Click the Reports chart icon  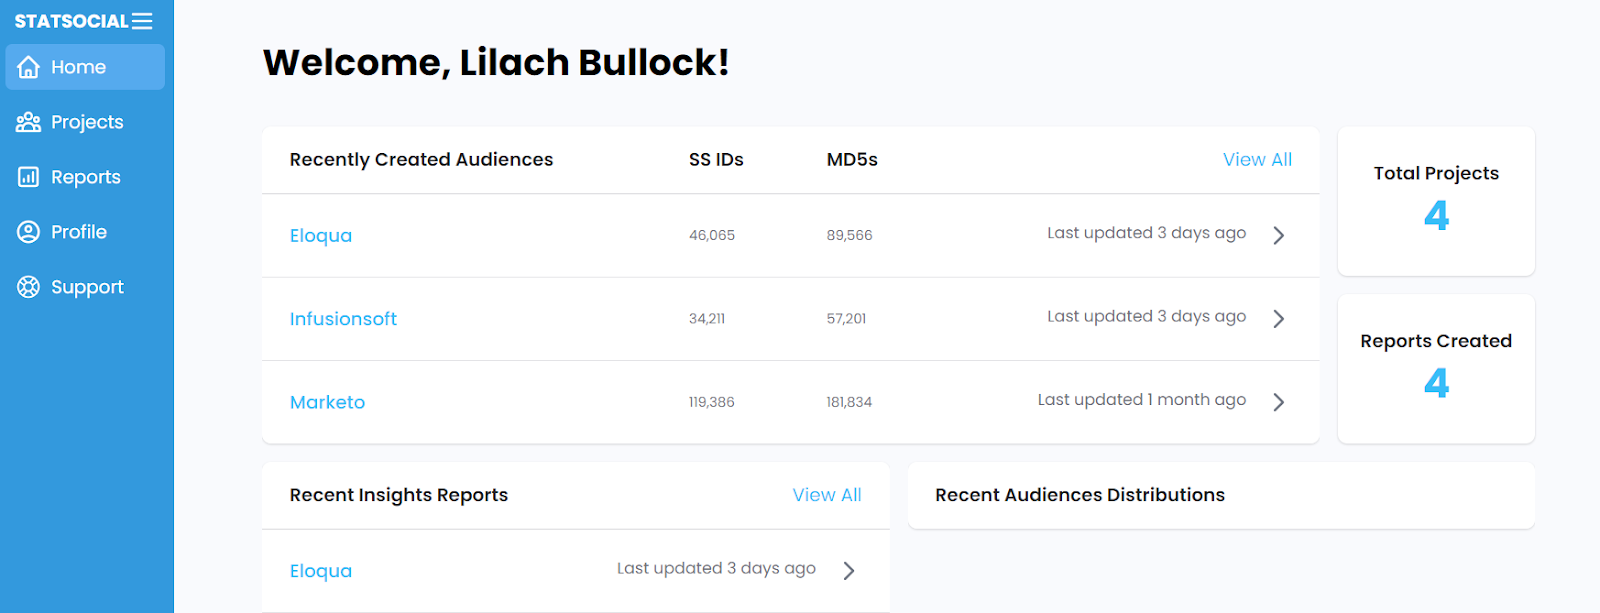29,177
